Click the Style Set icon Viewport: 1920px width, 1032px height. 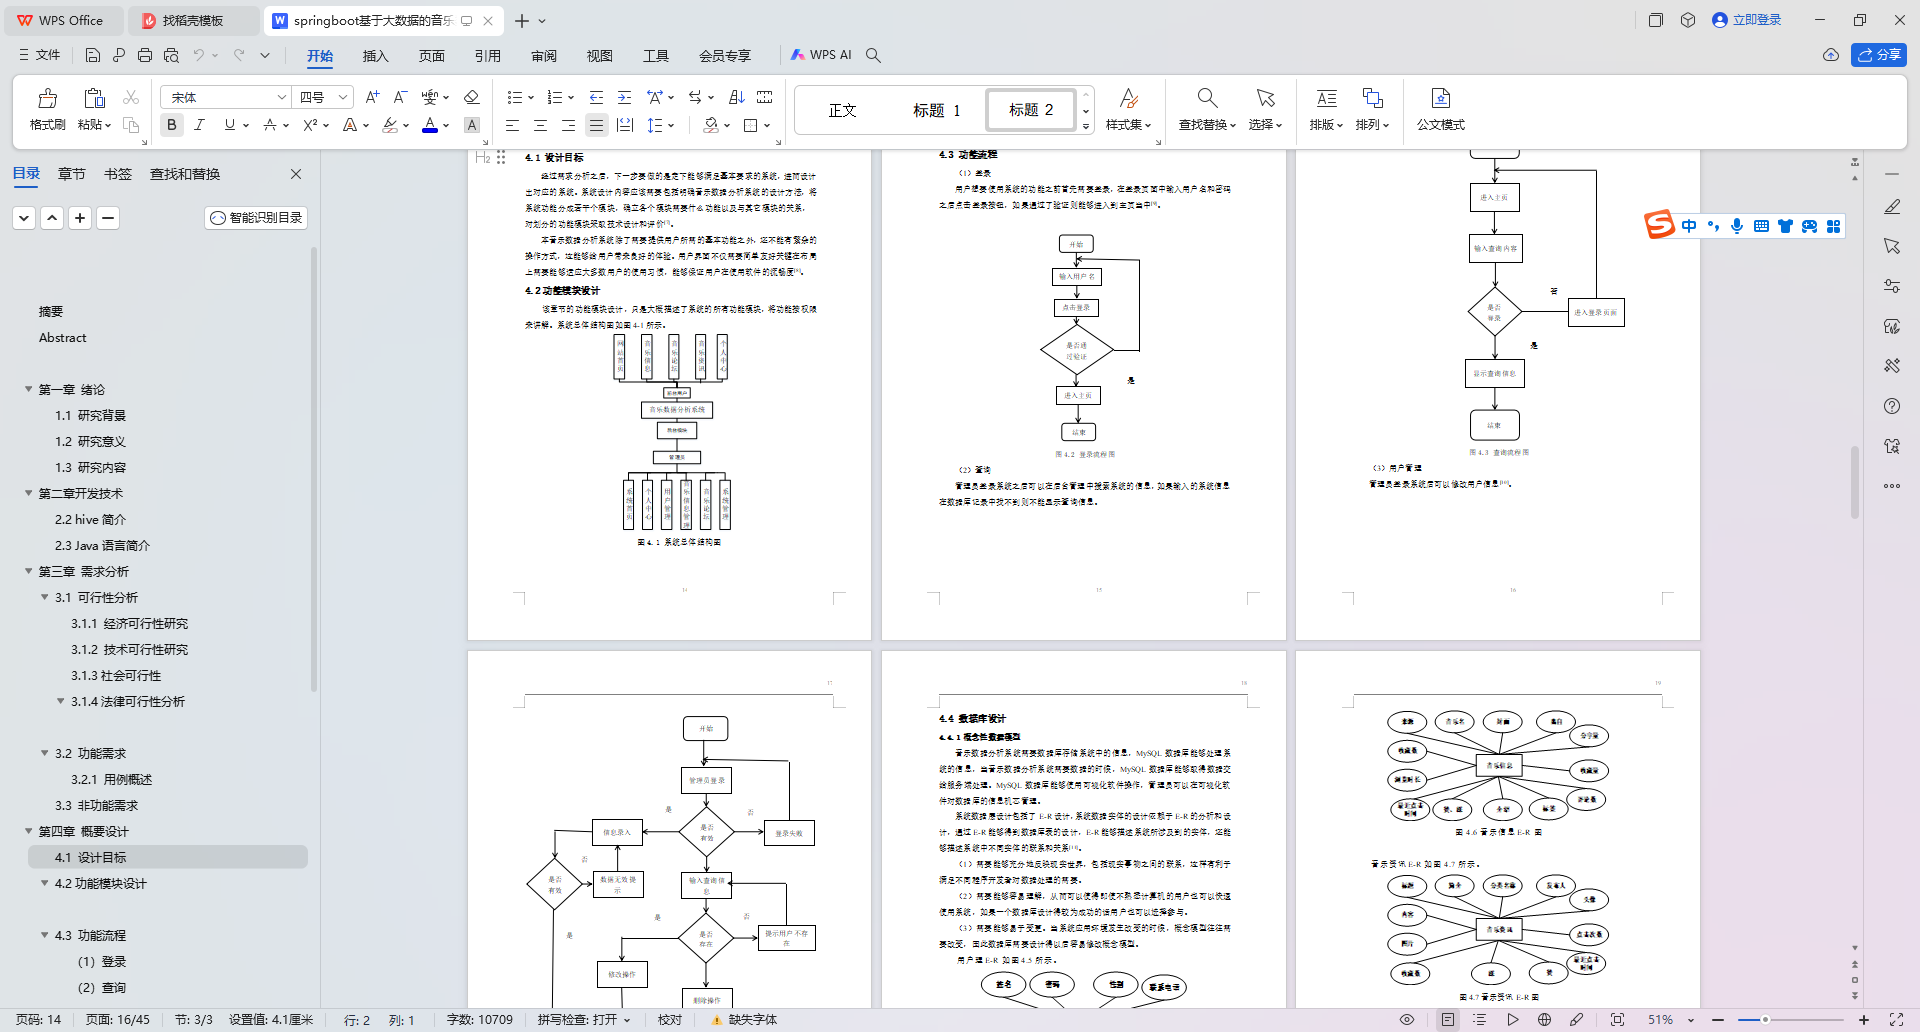pos(1128,98)
